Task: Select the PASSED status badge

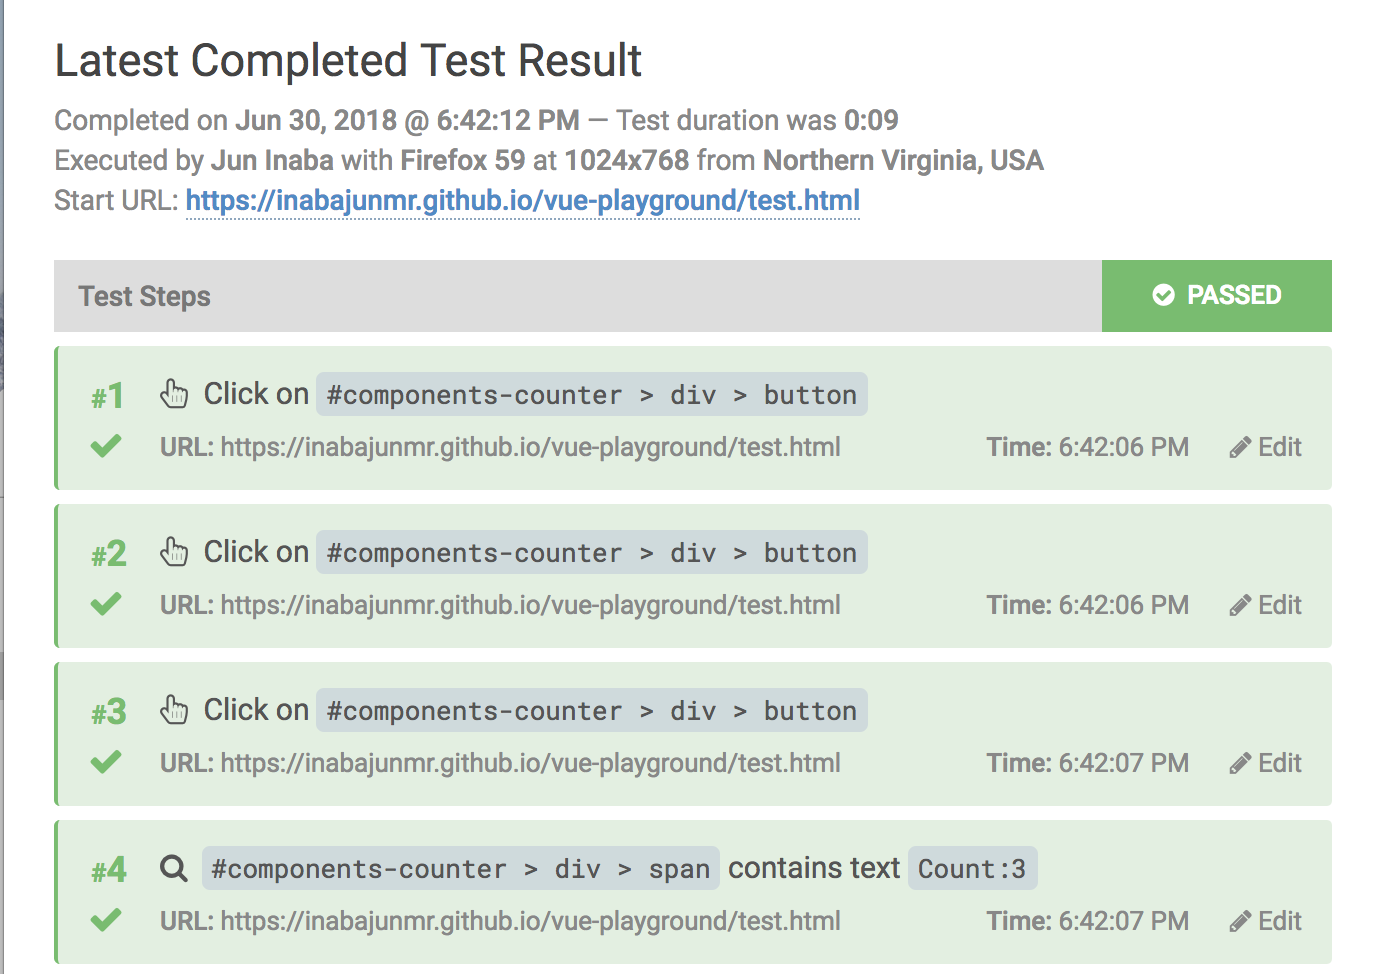Action: [1216, 295]
